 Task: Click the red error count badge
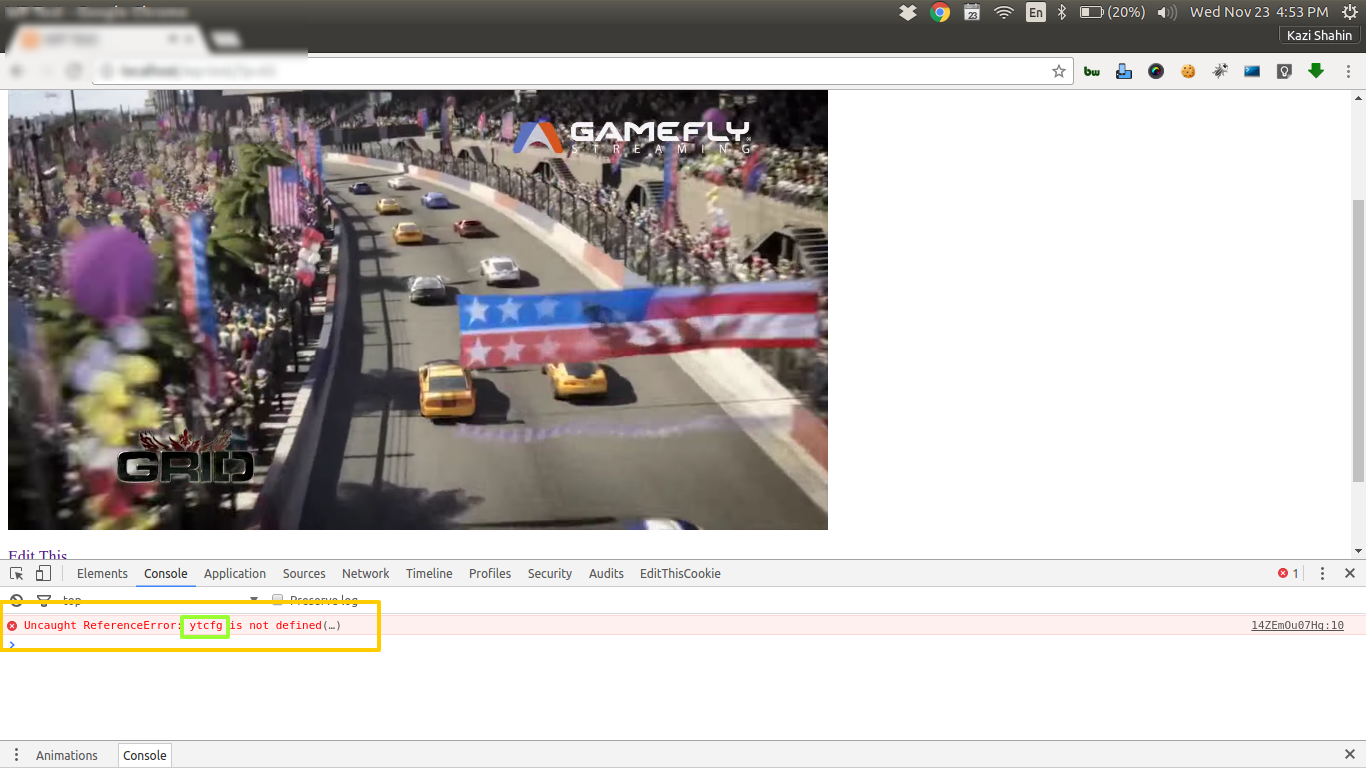click(1288, 573)
